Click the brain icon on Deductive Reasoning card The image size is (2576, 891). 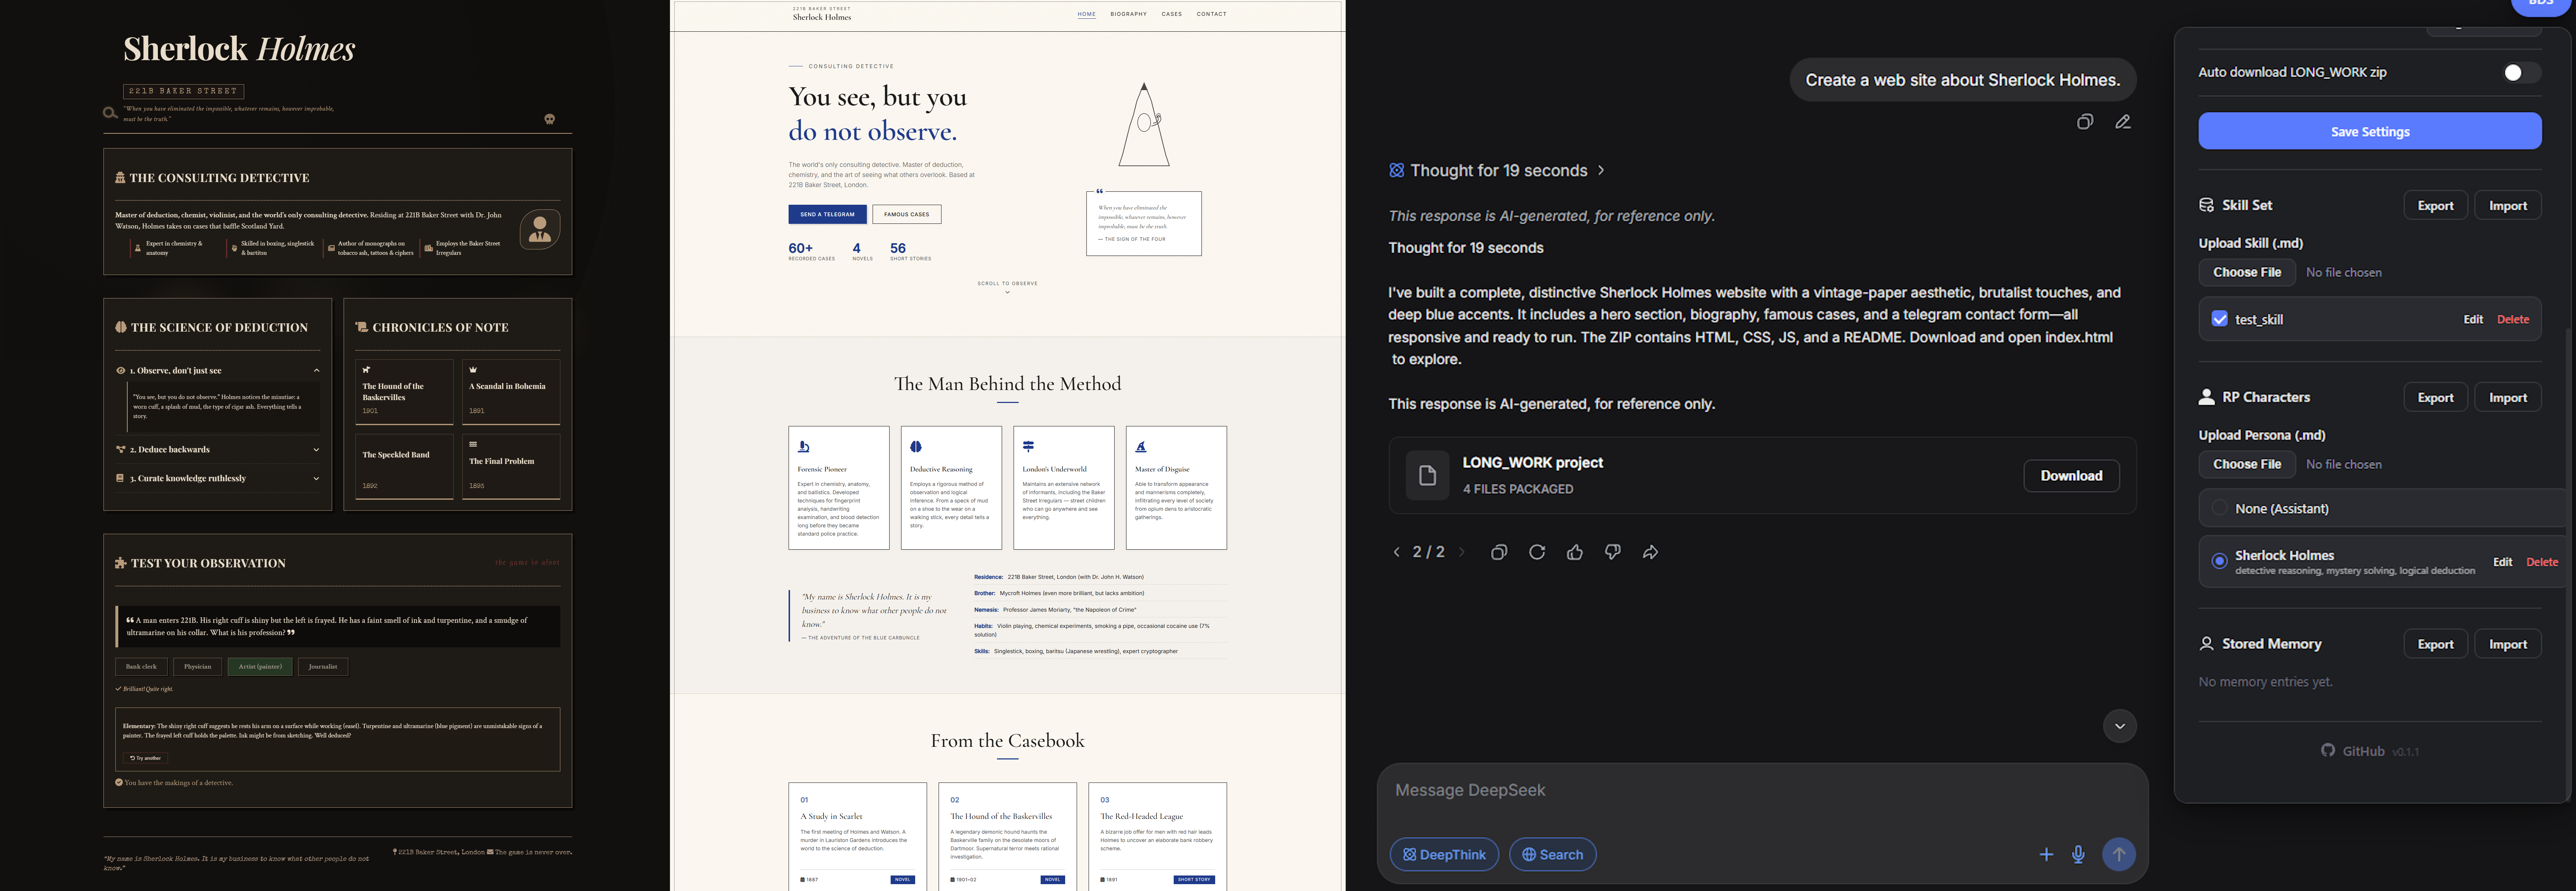pos(916,447)
